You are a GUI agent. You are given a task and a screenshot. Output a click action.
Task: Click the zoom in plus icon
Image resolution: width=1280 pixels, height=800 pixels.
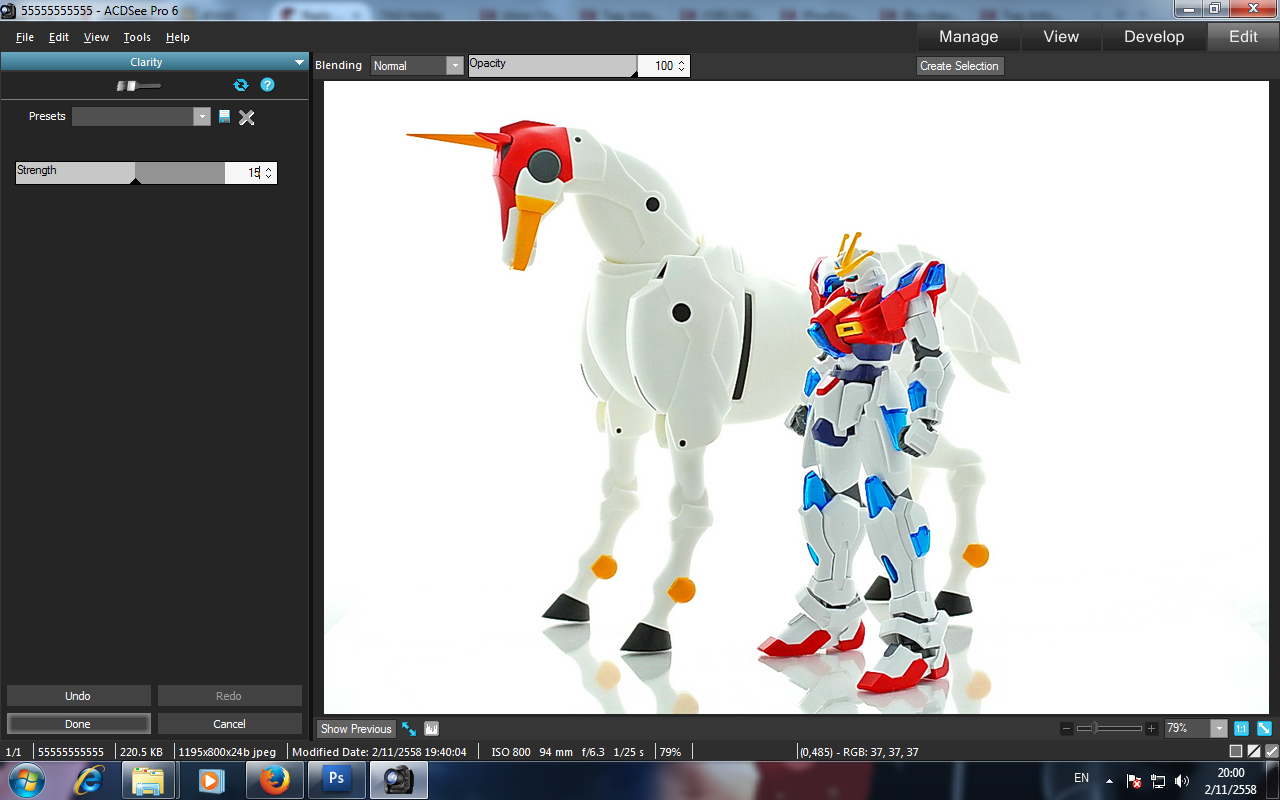[1152, 729]
